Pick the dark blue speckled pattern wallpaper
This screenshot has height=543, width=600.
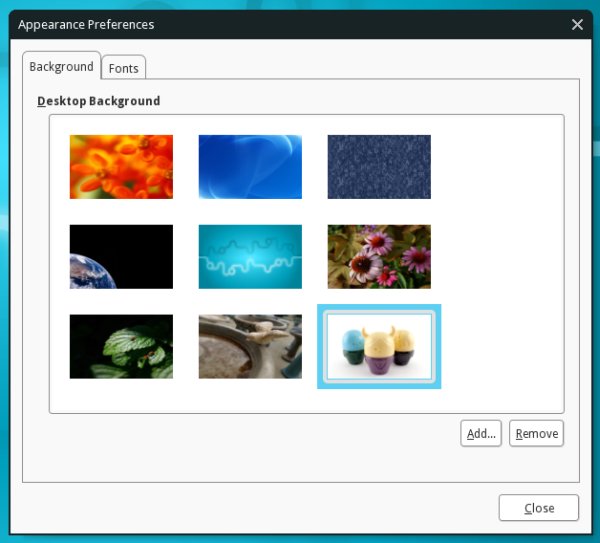[379, 167]
